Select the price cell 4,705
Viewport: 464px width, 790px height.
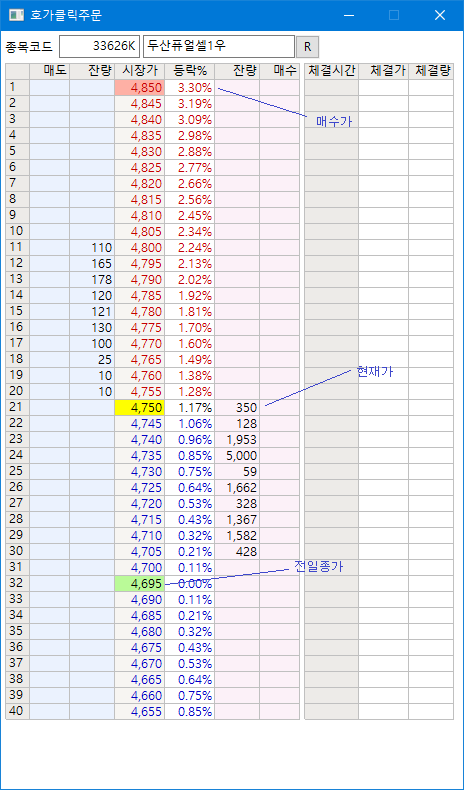[140, 552]
